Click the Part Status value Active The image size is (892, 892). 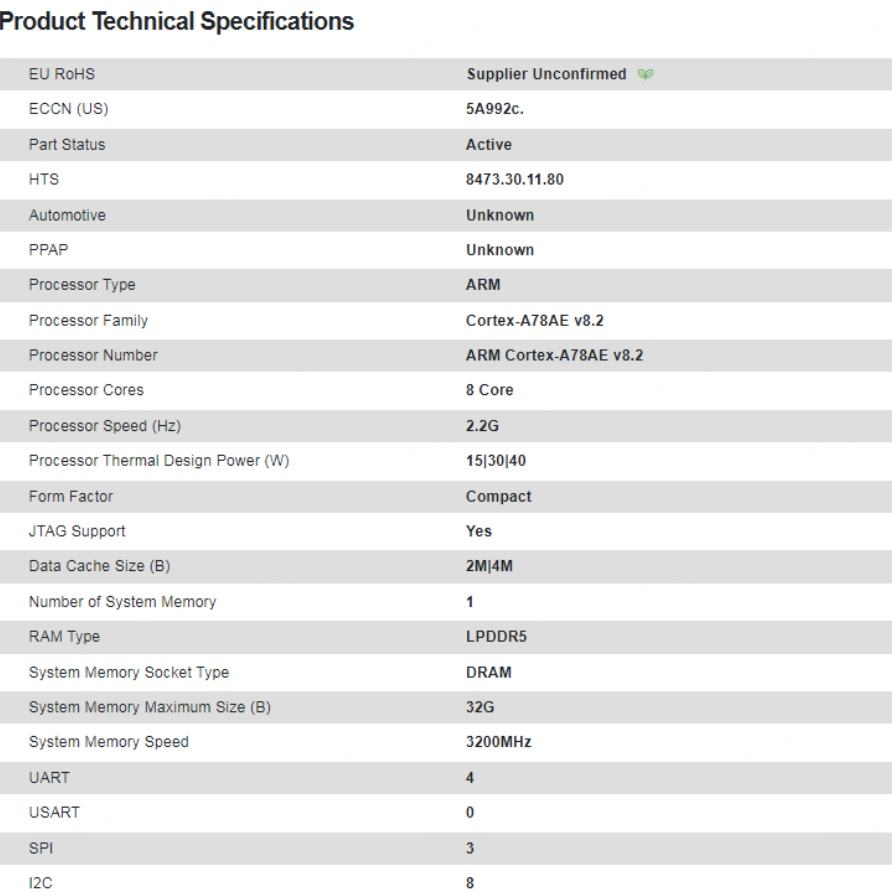click(x=489, y=145)
